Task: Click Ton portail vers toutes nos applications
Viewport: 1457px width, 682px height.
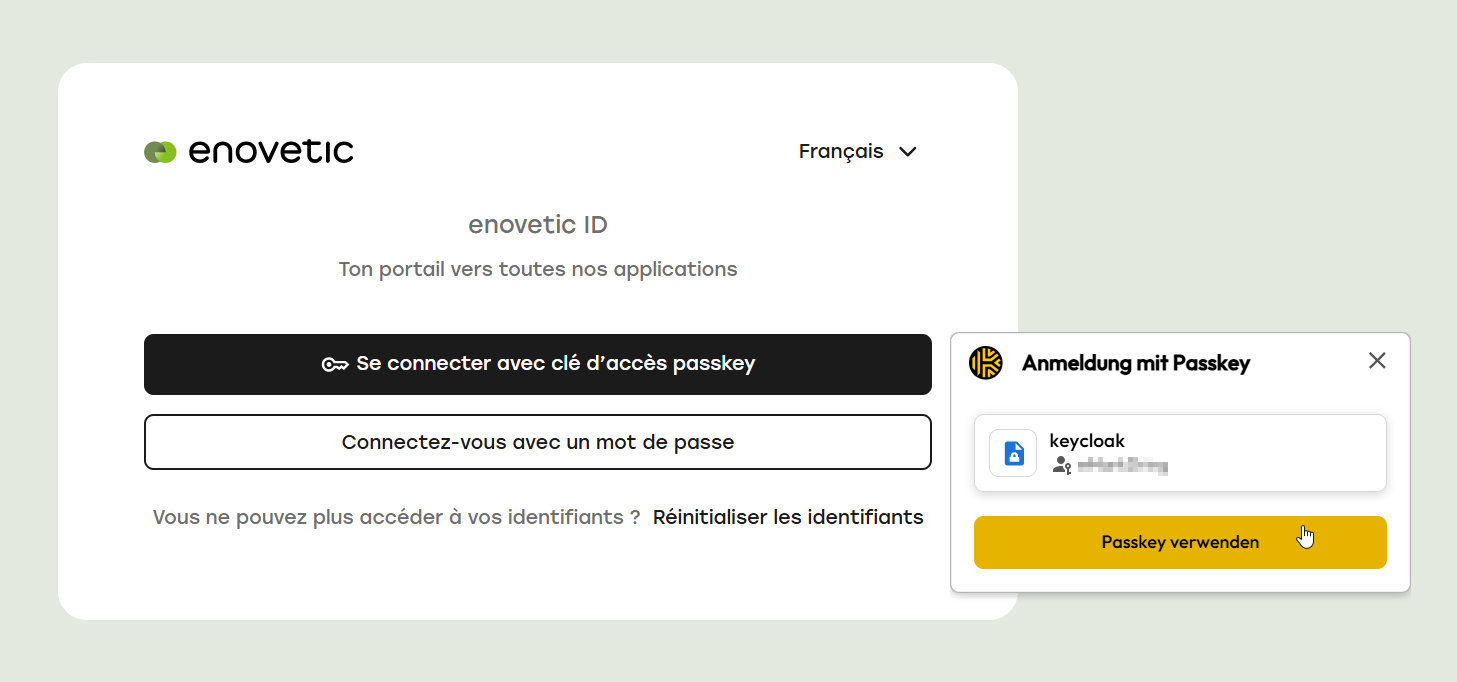Action: [x=538, y=269]
